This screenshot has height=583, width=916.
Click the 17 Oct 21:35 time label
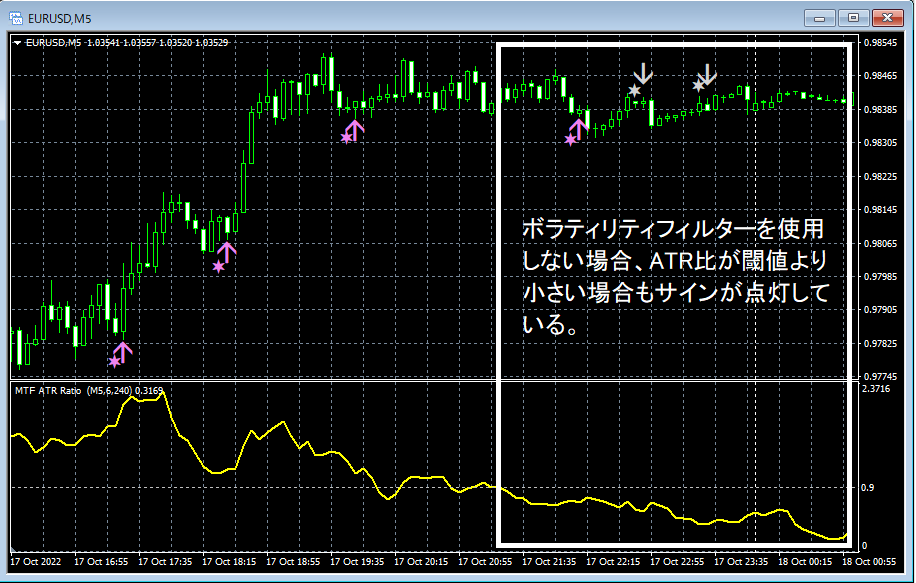[x=549, y=562]
